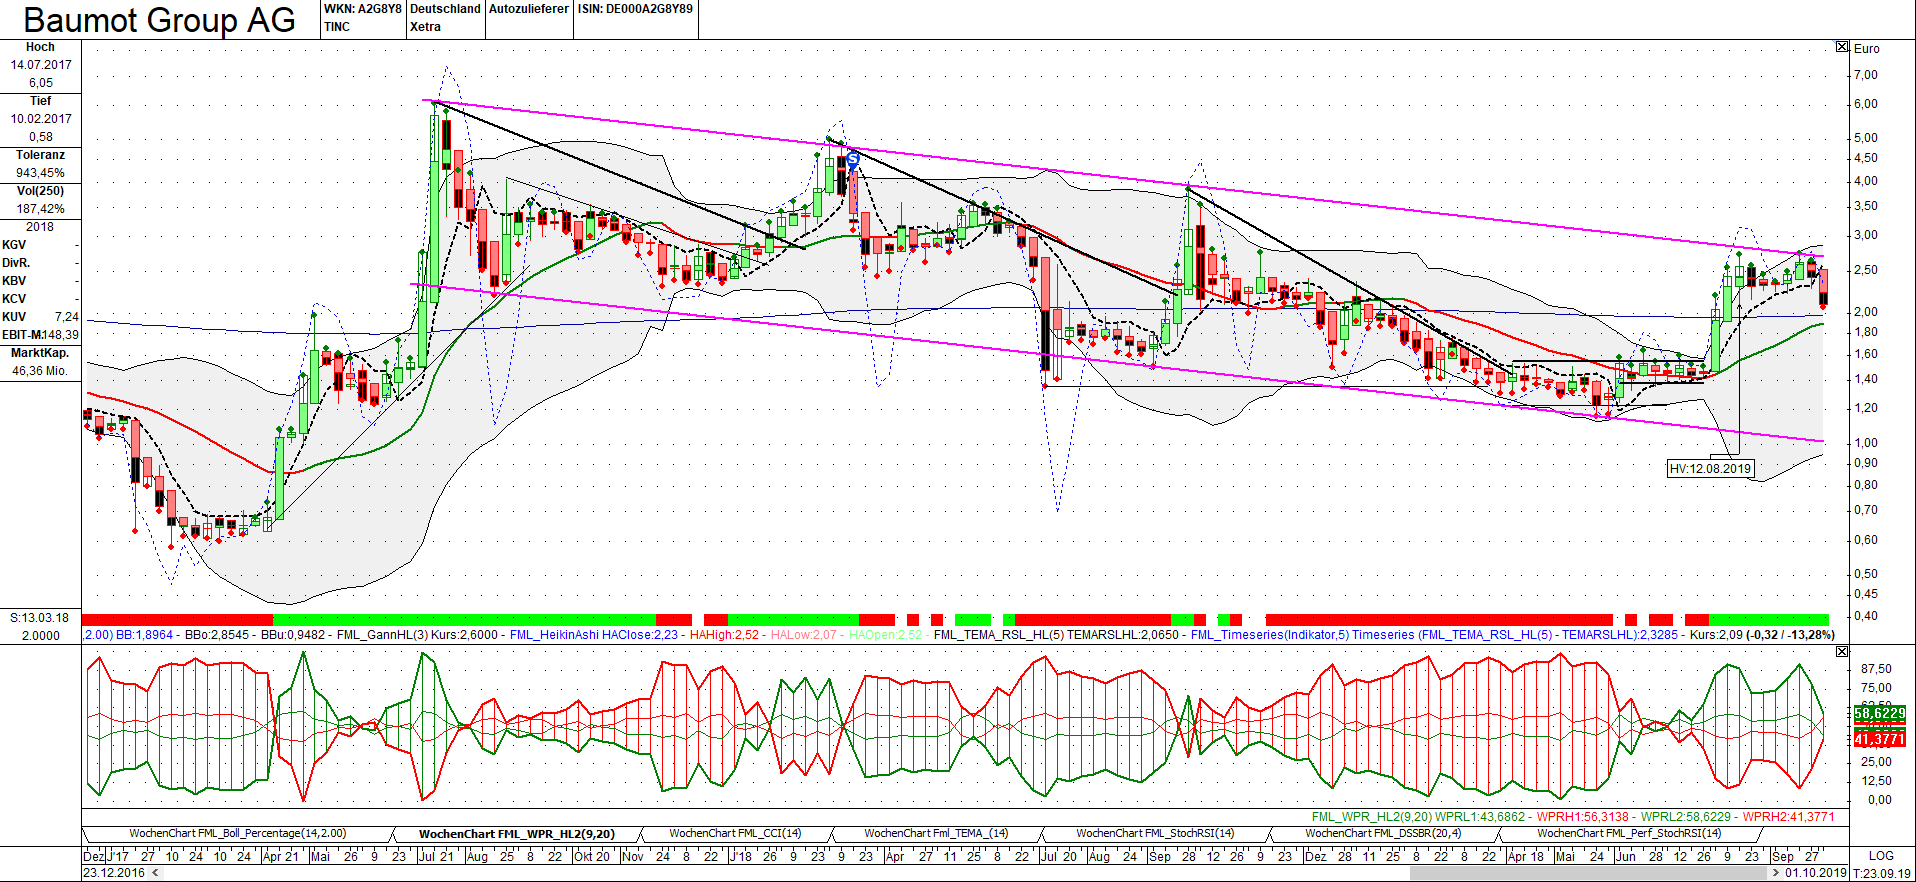Select the tolerance value 943,45%

coord(40,173)
